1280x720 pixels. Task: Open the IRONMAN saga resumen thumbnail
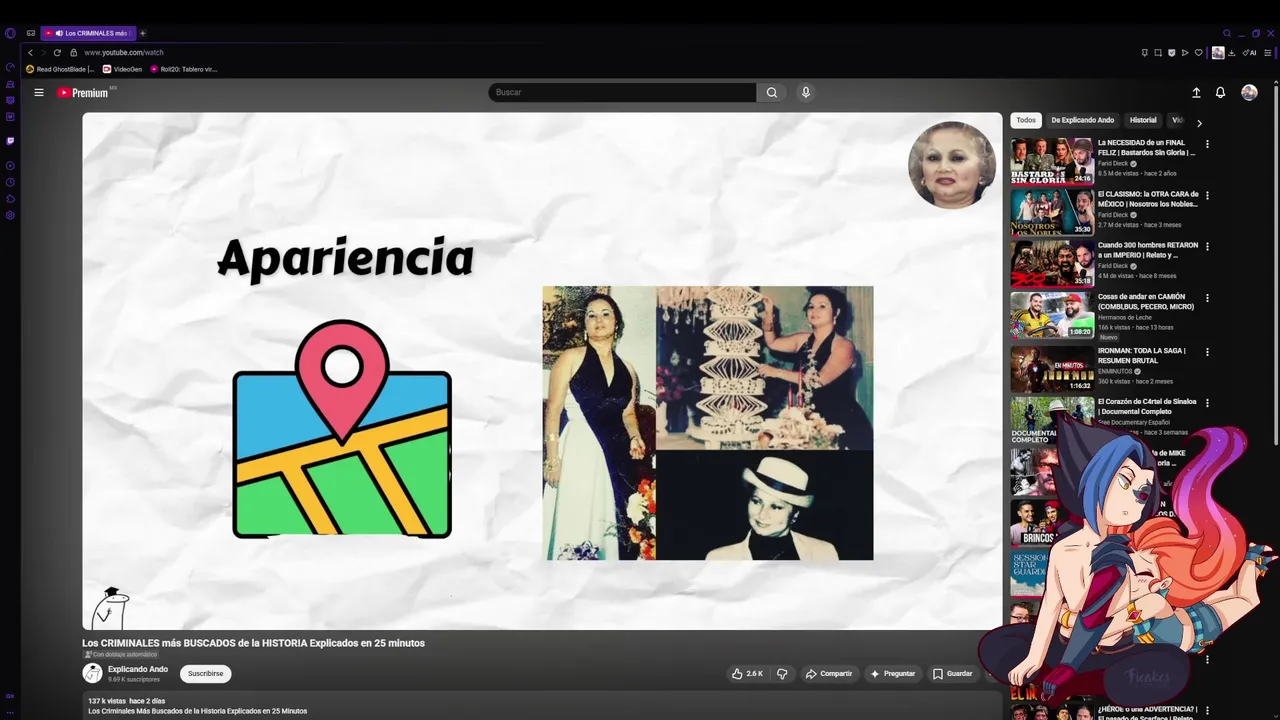click(x=1052, y=368)
